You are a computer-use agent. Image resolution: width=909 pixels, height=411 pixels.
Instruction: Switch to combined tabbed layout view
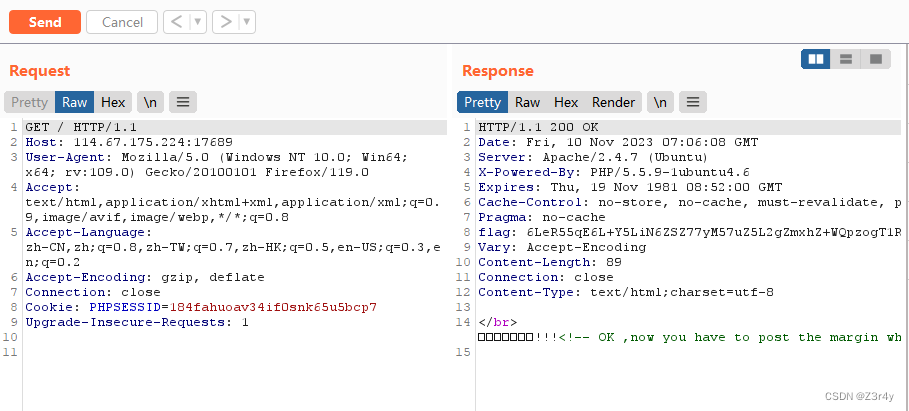876,59
